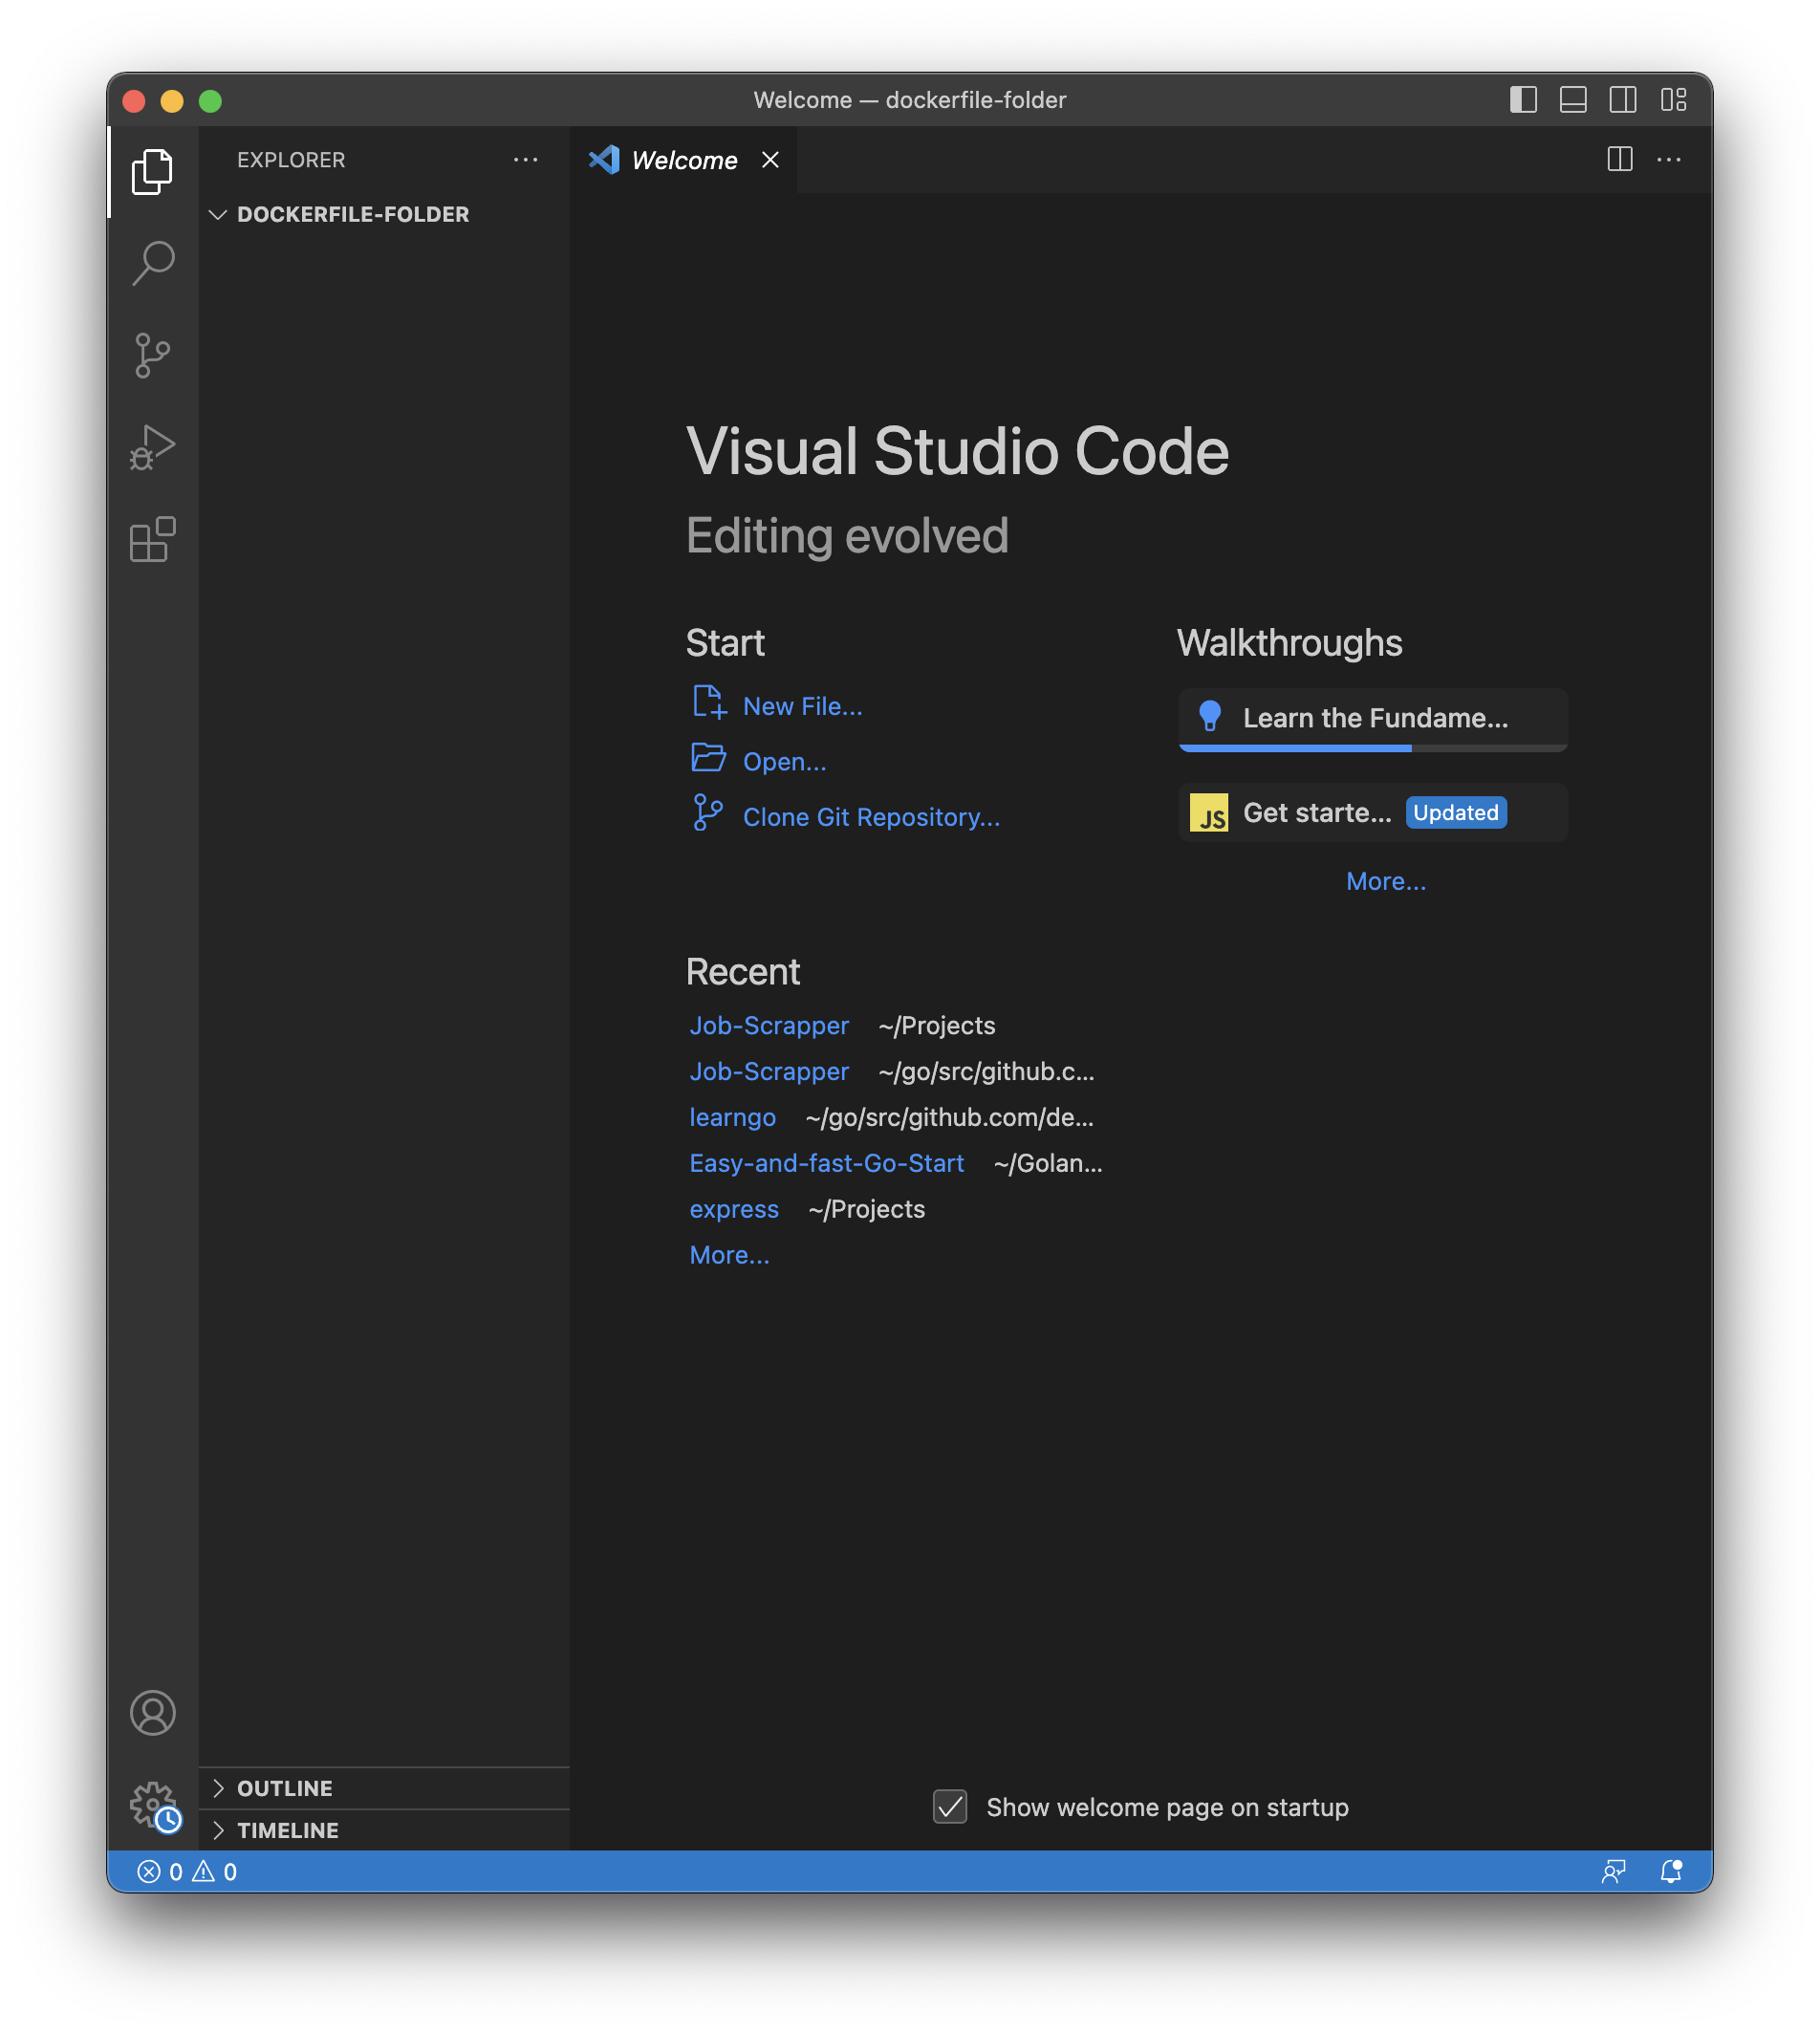Click the New File icon
The image size is (1820, 2034).
coord(709,702)
